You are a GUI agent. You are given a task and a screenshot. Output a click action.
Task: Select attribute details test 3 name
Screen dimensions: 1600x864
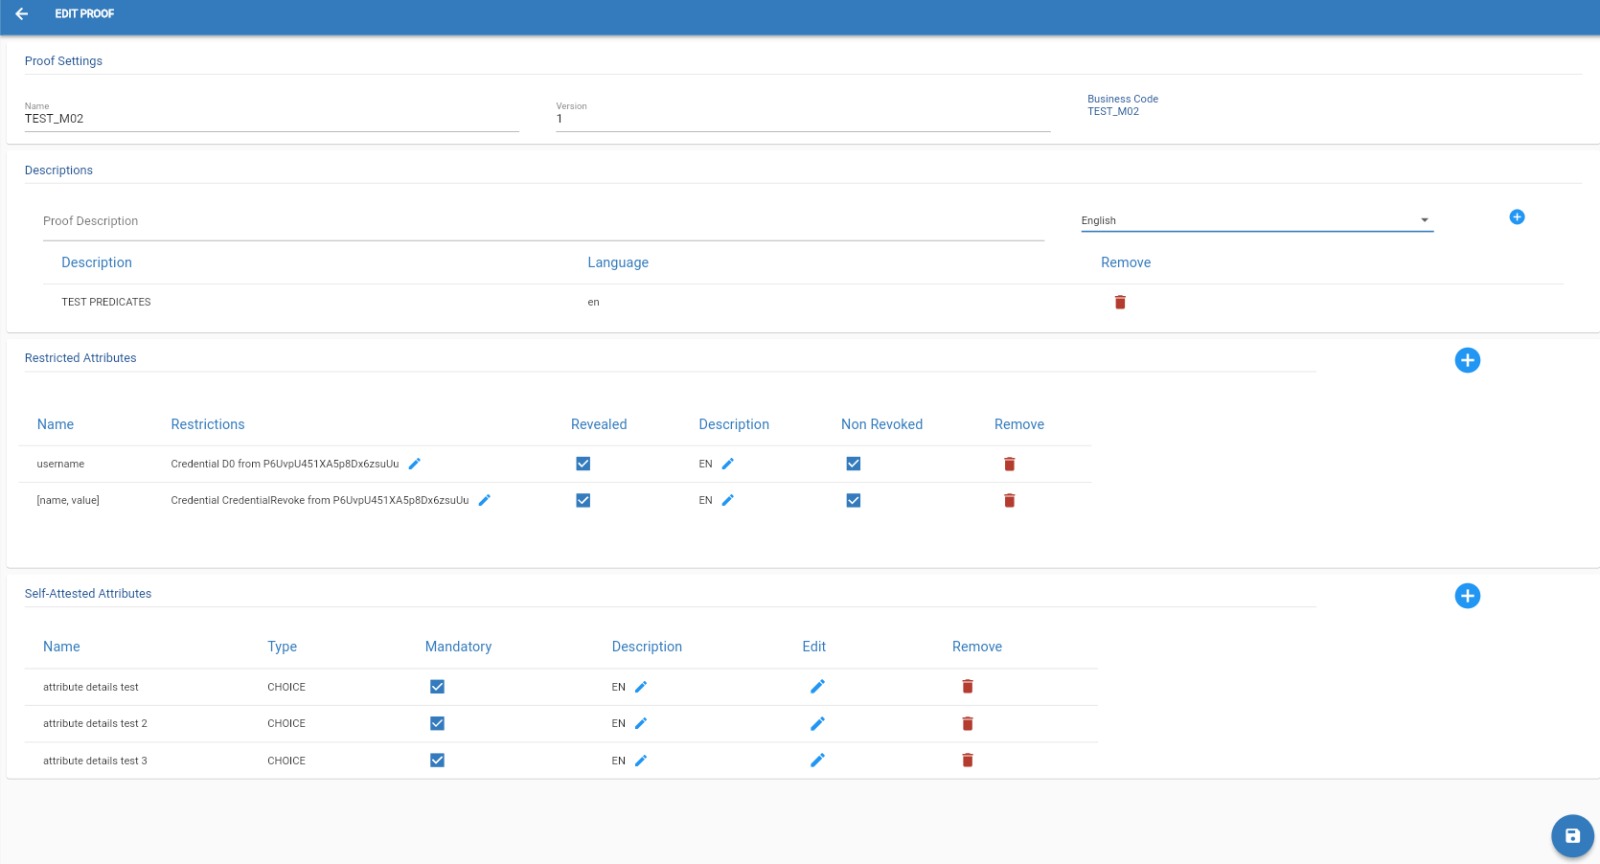tap(95, 761)
